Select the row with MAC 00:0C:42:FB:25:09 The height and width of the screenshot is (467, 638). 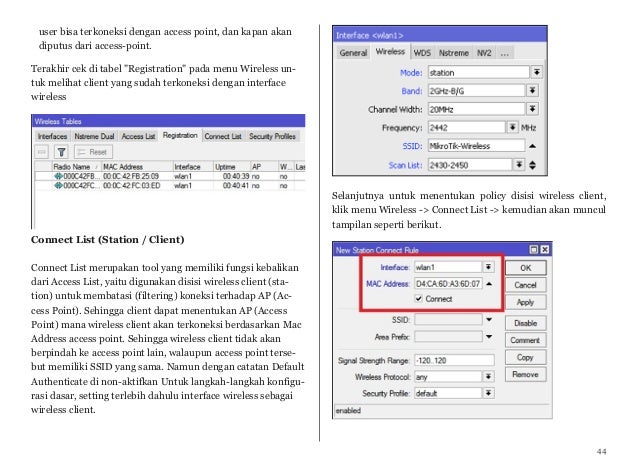point(170,176)
